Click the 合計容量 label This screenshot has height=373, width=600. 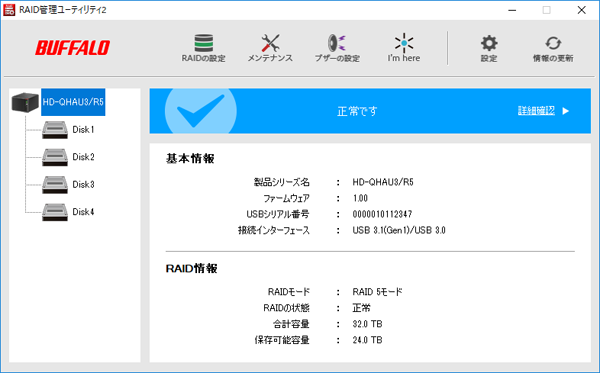point(291,324)
